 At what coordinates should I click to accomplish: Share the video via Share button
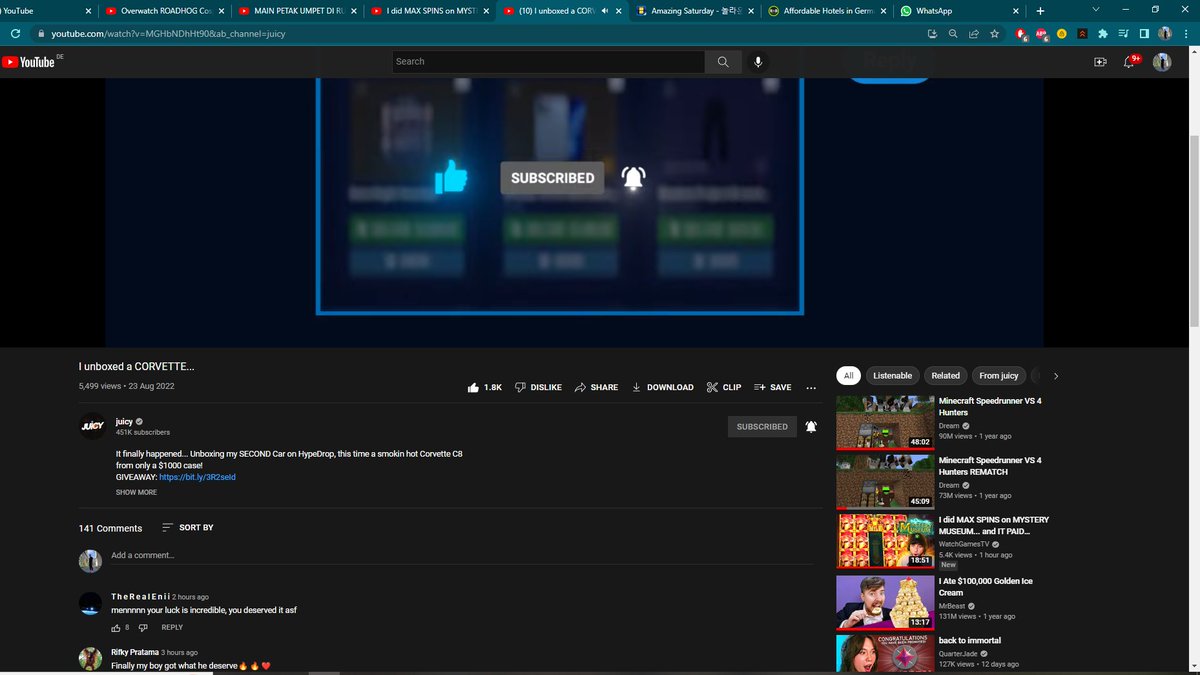(596, 387)
